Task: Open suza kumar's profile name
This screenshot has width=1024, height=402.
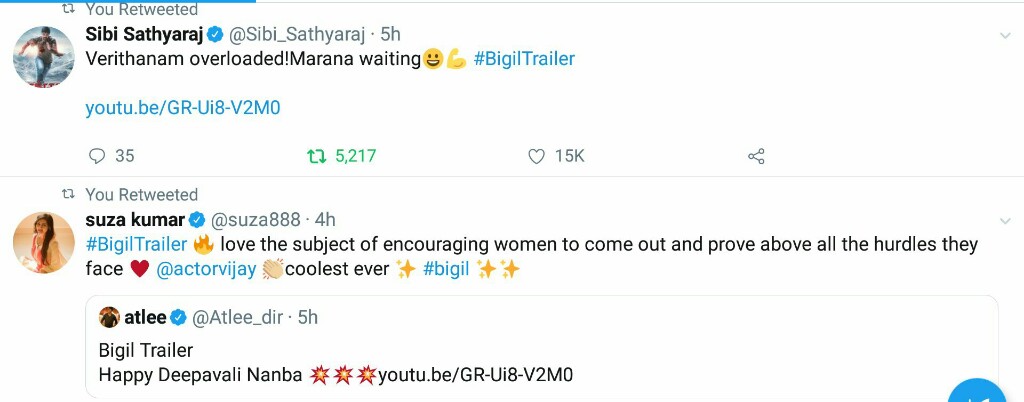Action: [x=135, y=219]
